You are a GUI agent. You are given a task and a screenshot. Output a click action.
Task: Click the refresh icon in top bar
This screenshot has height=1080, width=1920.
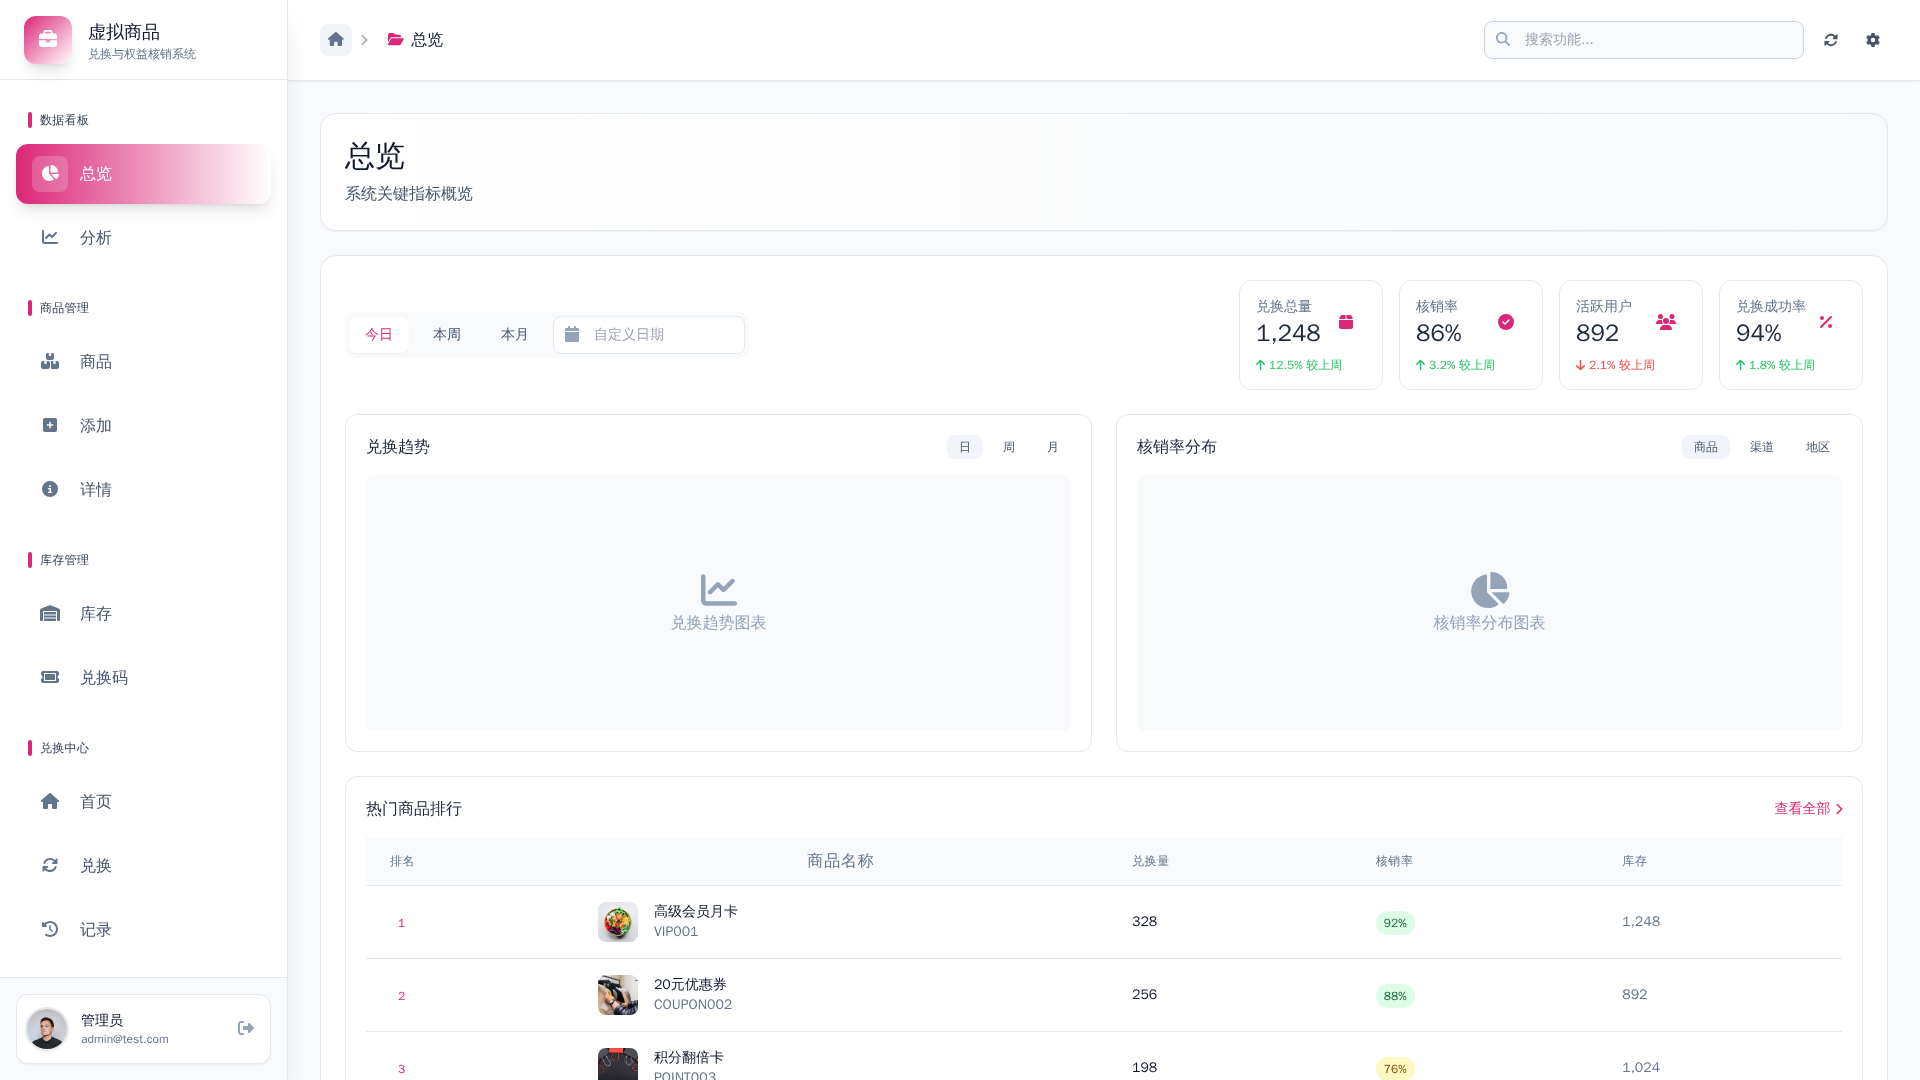click(1831, 40)
